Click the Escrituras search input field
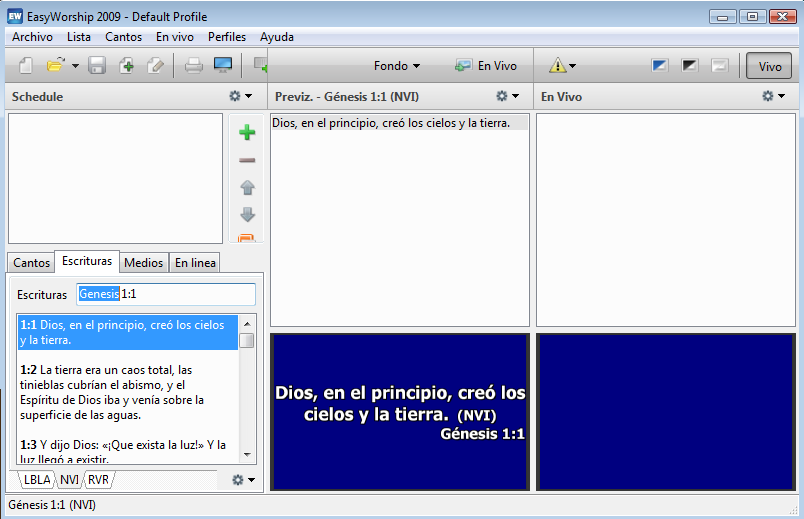 166,294
